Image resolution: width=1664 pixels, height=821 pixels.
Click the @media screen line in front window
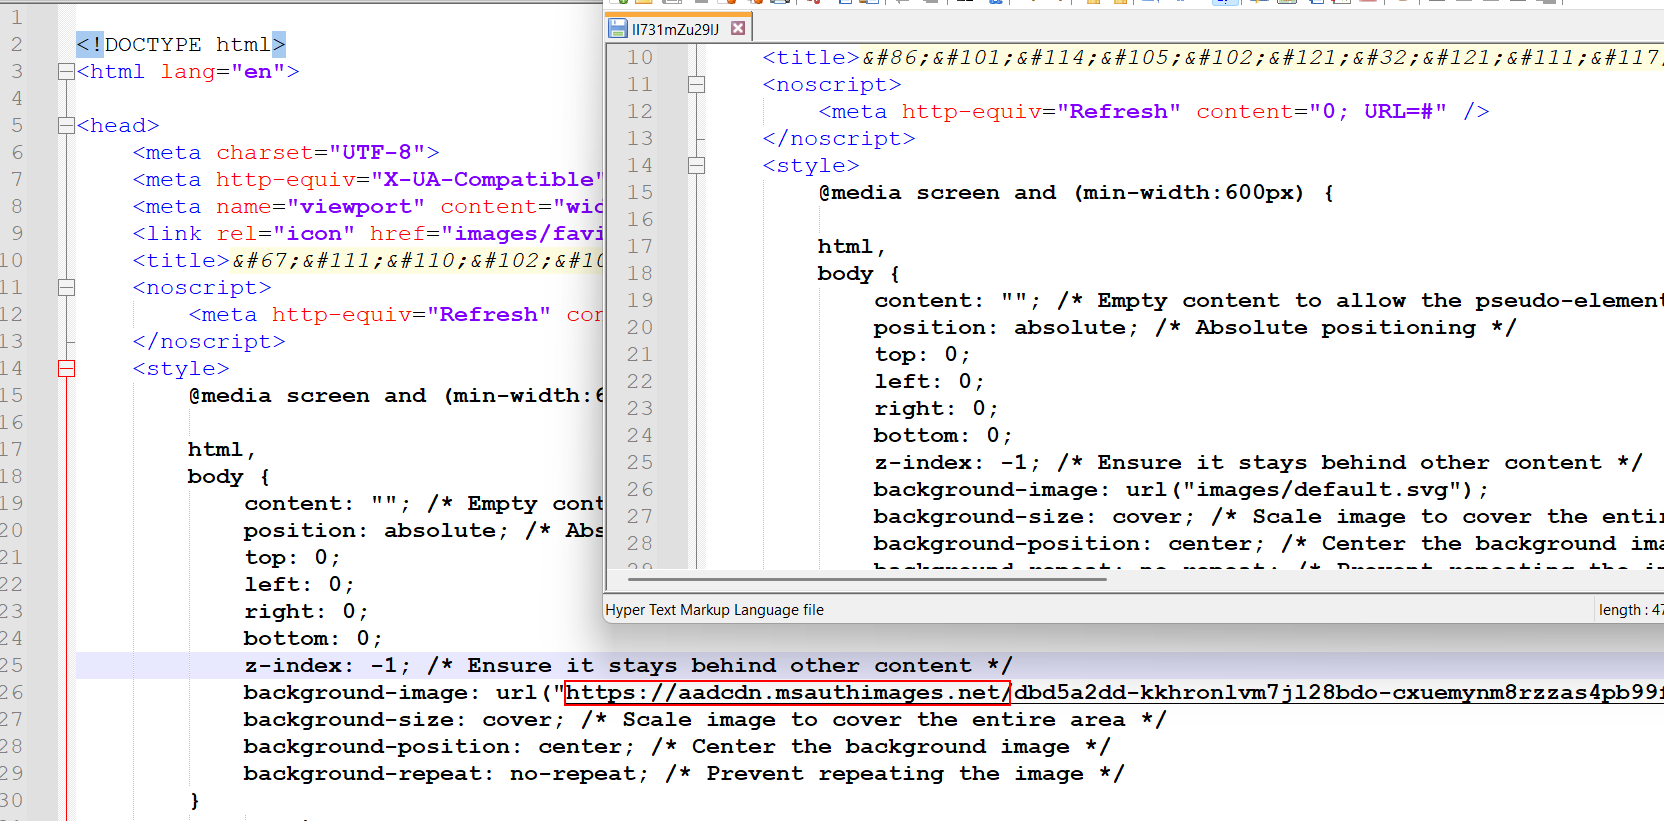1076,193
